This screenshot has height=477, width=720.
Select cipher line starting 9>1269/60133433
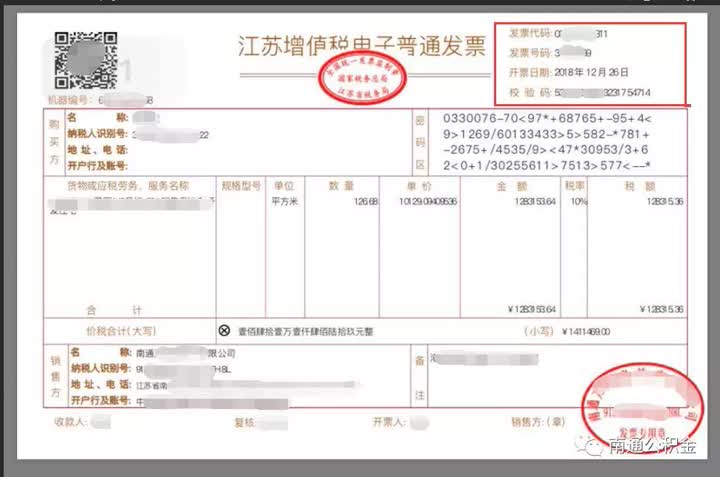(x=546, y=135)
